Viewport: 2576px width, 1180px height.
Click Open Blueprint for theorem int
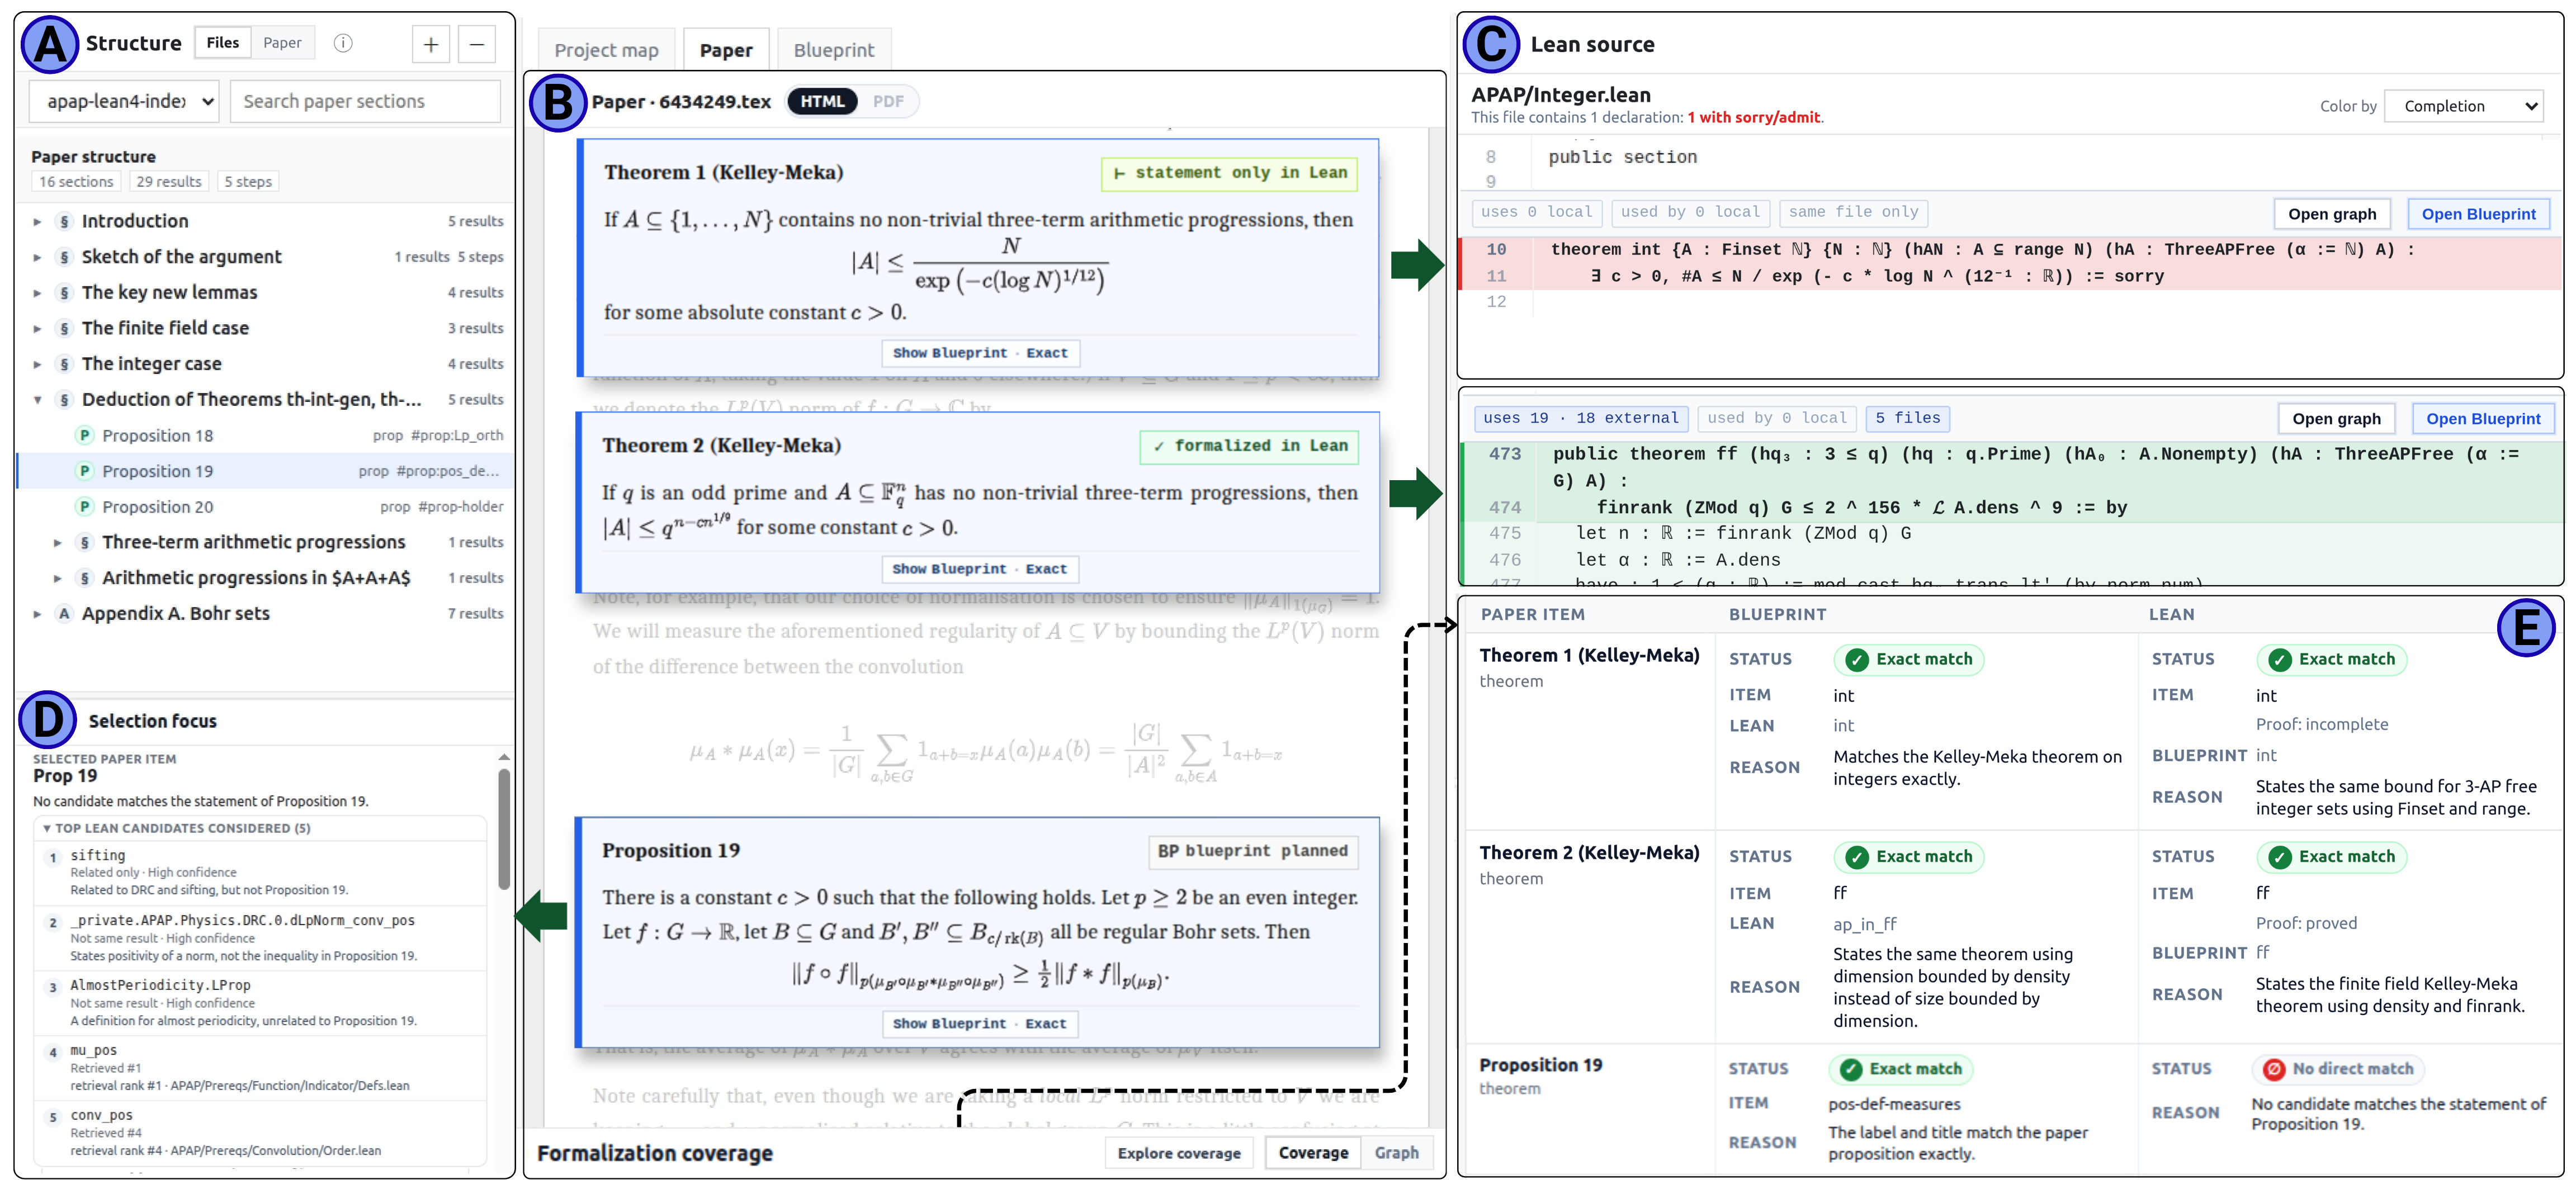tap(2478, 214)
